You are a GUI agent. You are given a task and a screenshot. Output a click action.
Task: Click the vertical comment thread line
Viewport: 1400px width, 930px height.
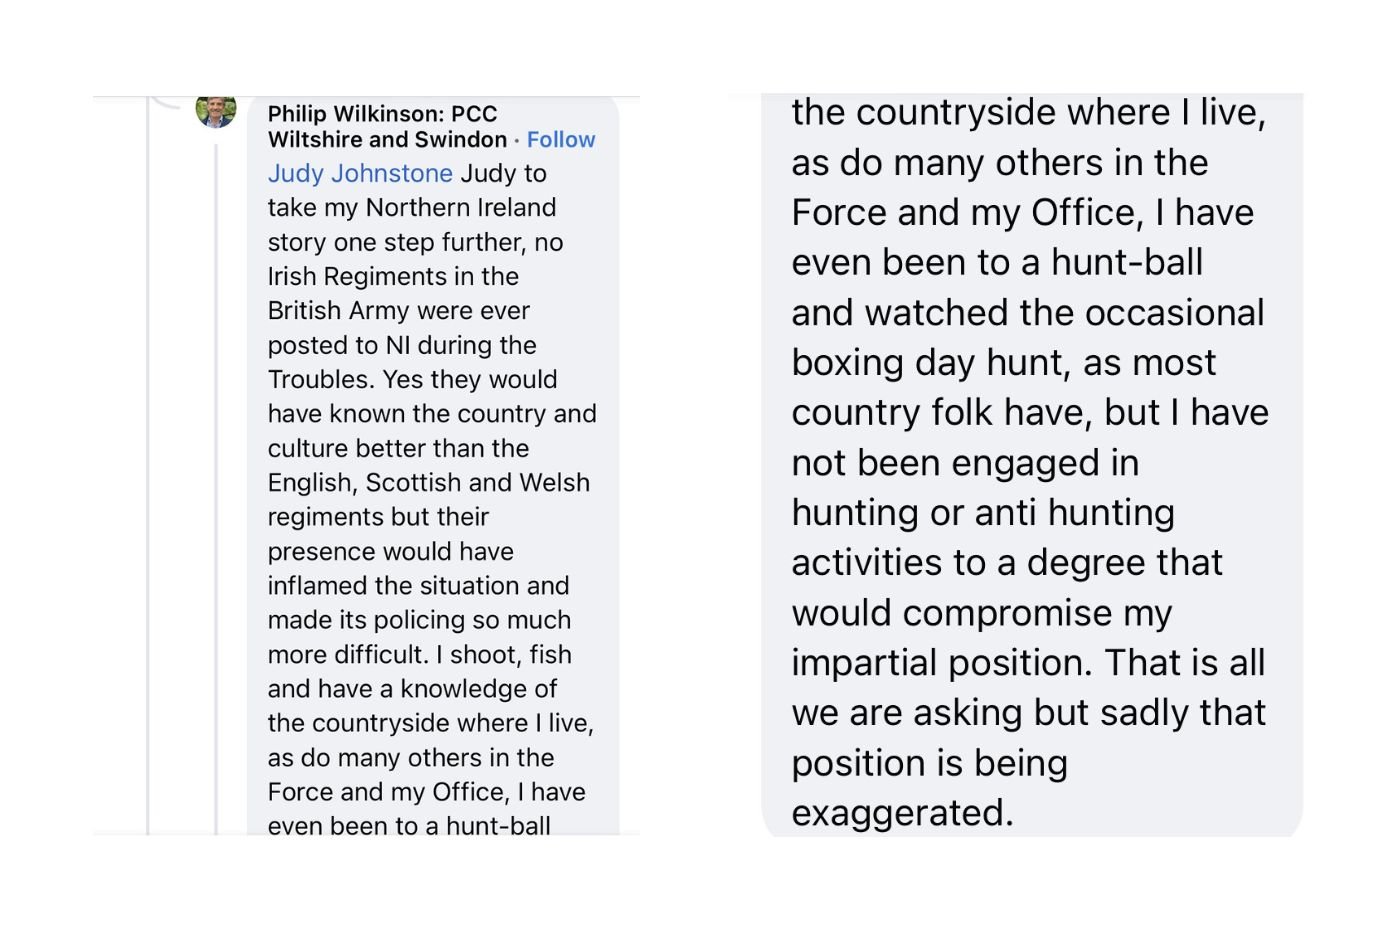click(x=215, y=500)
